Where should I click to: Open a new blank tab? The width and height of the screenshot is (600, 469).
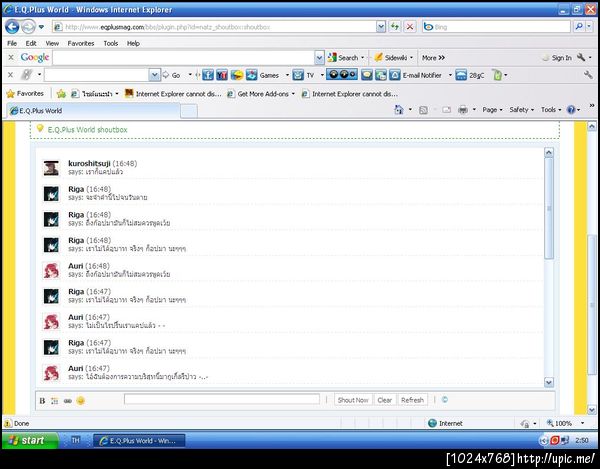coord(189,111)
